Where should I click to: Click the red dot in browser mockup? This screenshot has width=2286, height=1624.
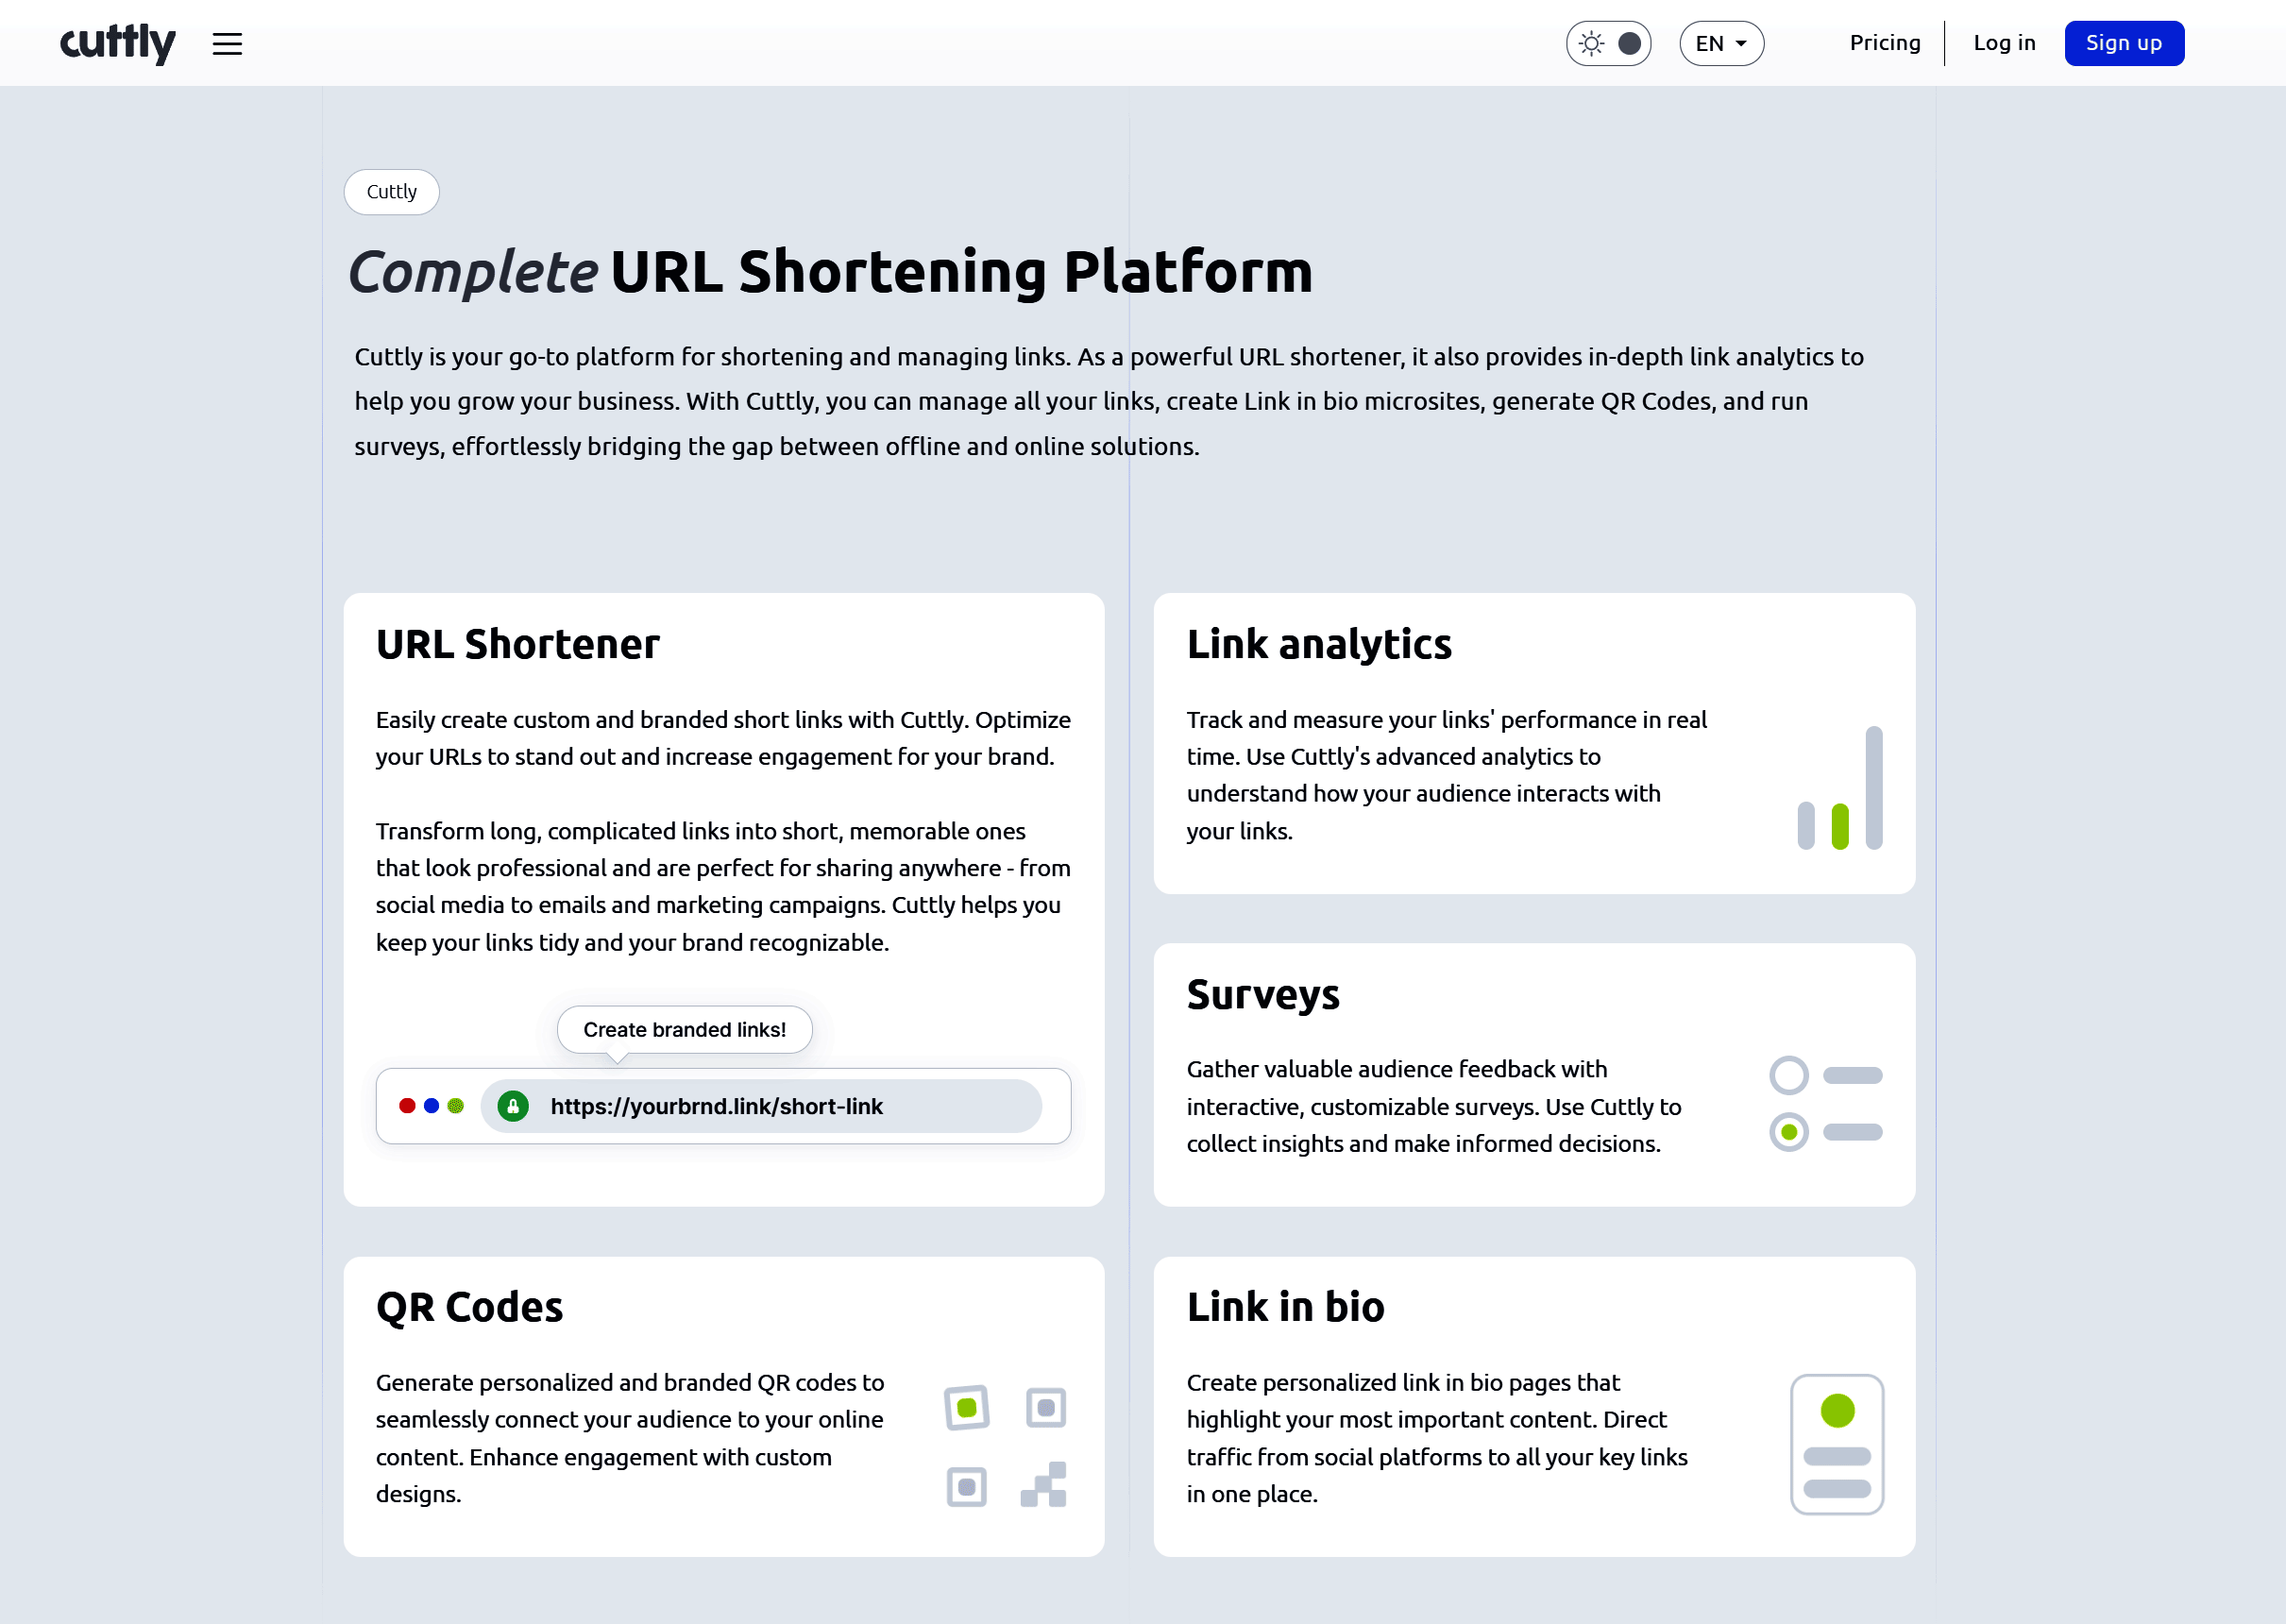tap(407, 1106)
